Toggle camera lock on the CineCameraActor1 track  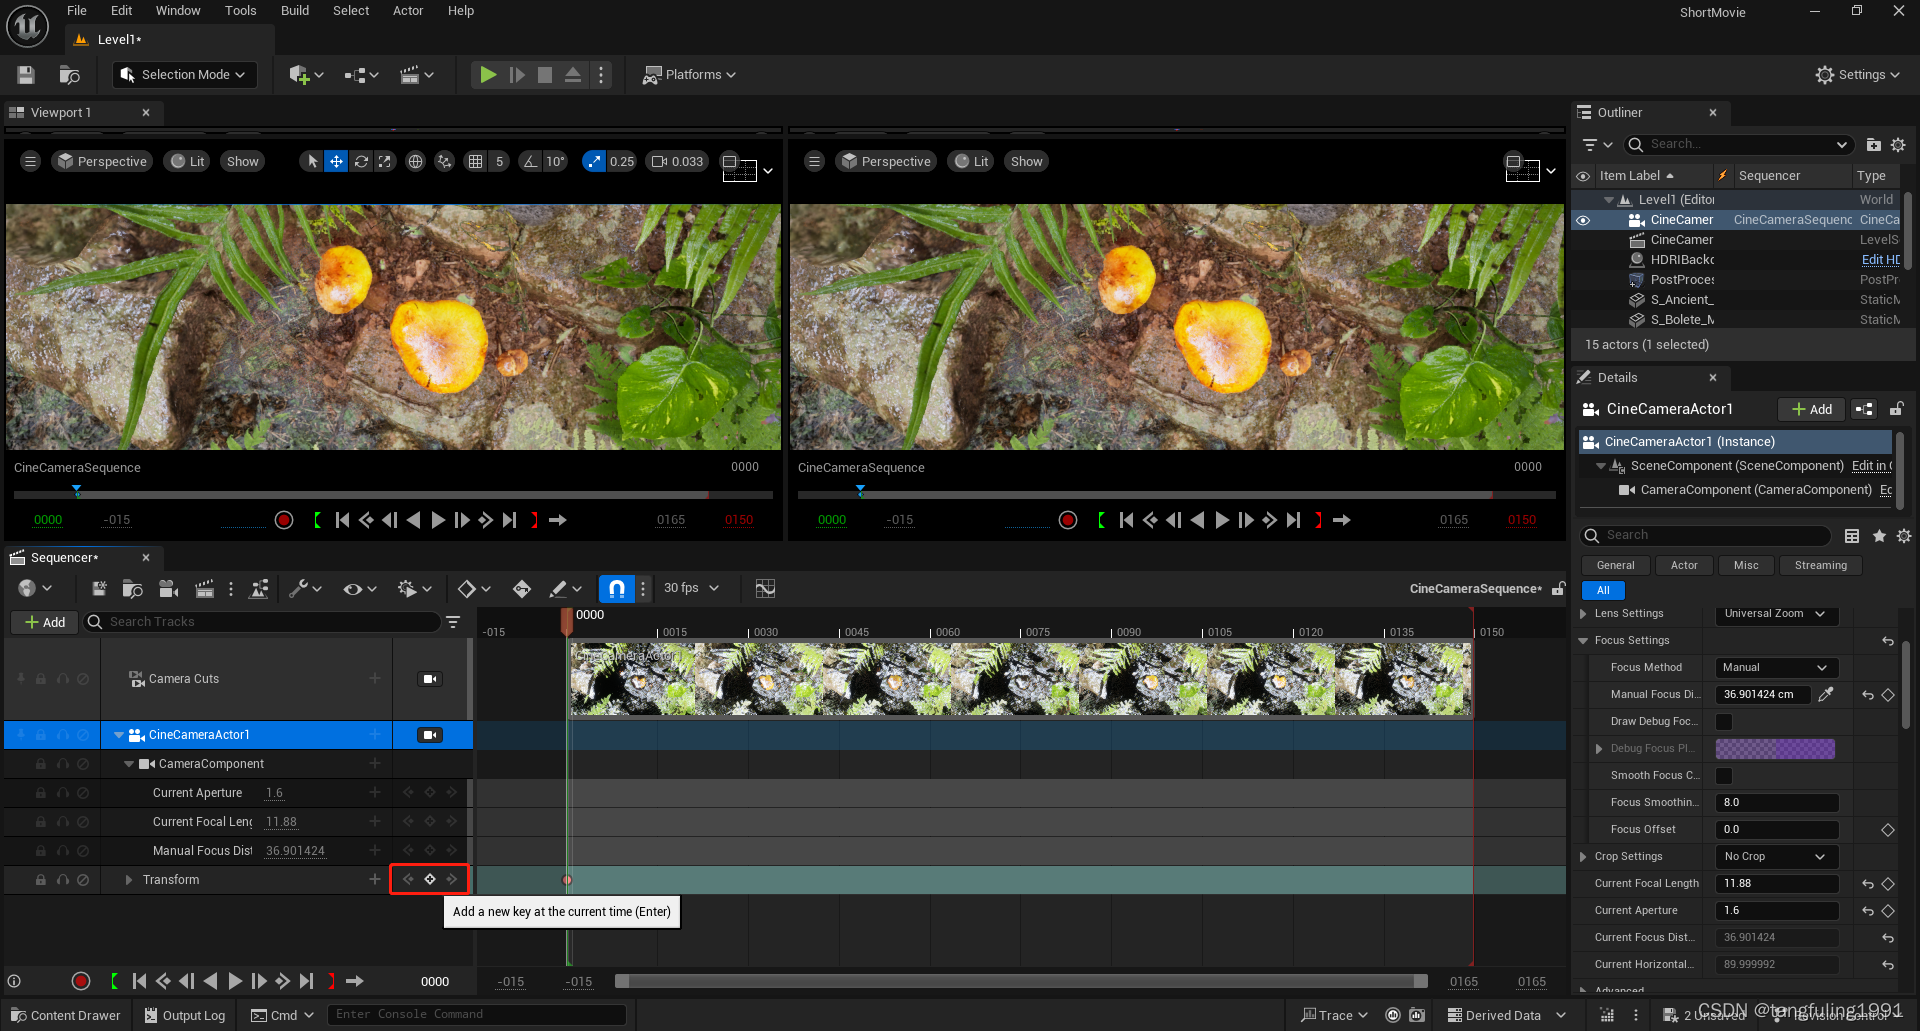[430, 735]
